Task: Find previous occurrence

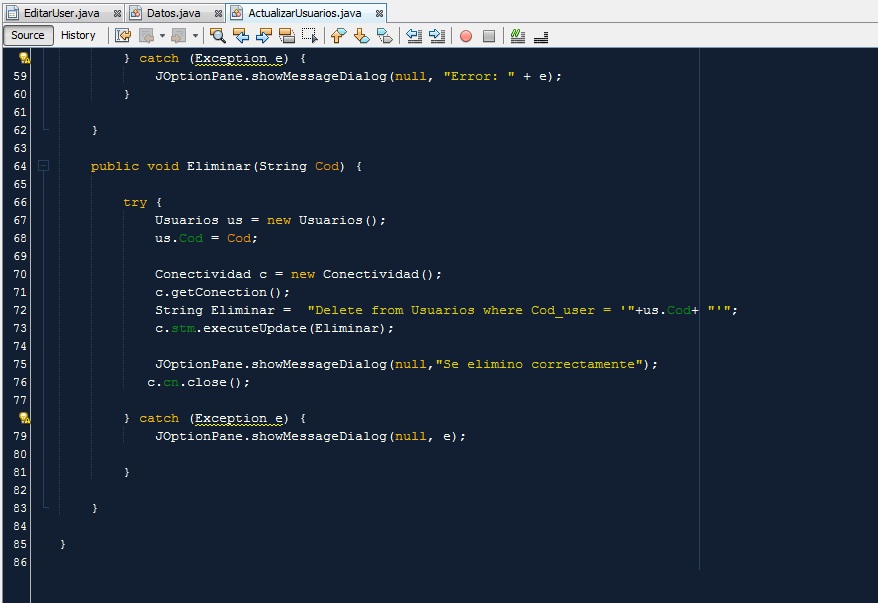Action: [x=241, y=36]
